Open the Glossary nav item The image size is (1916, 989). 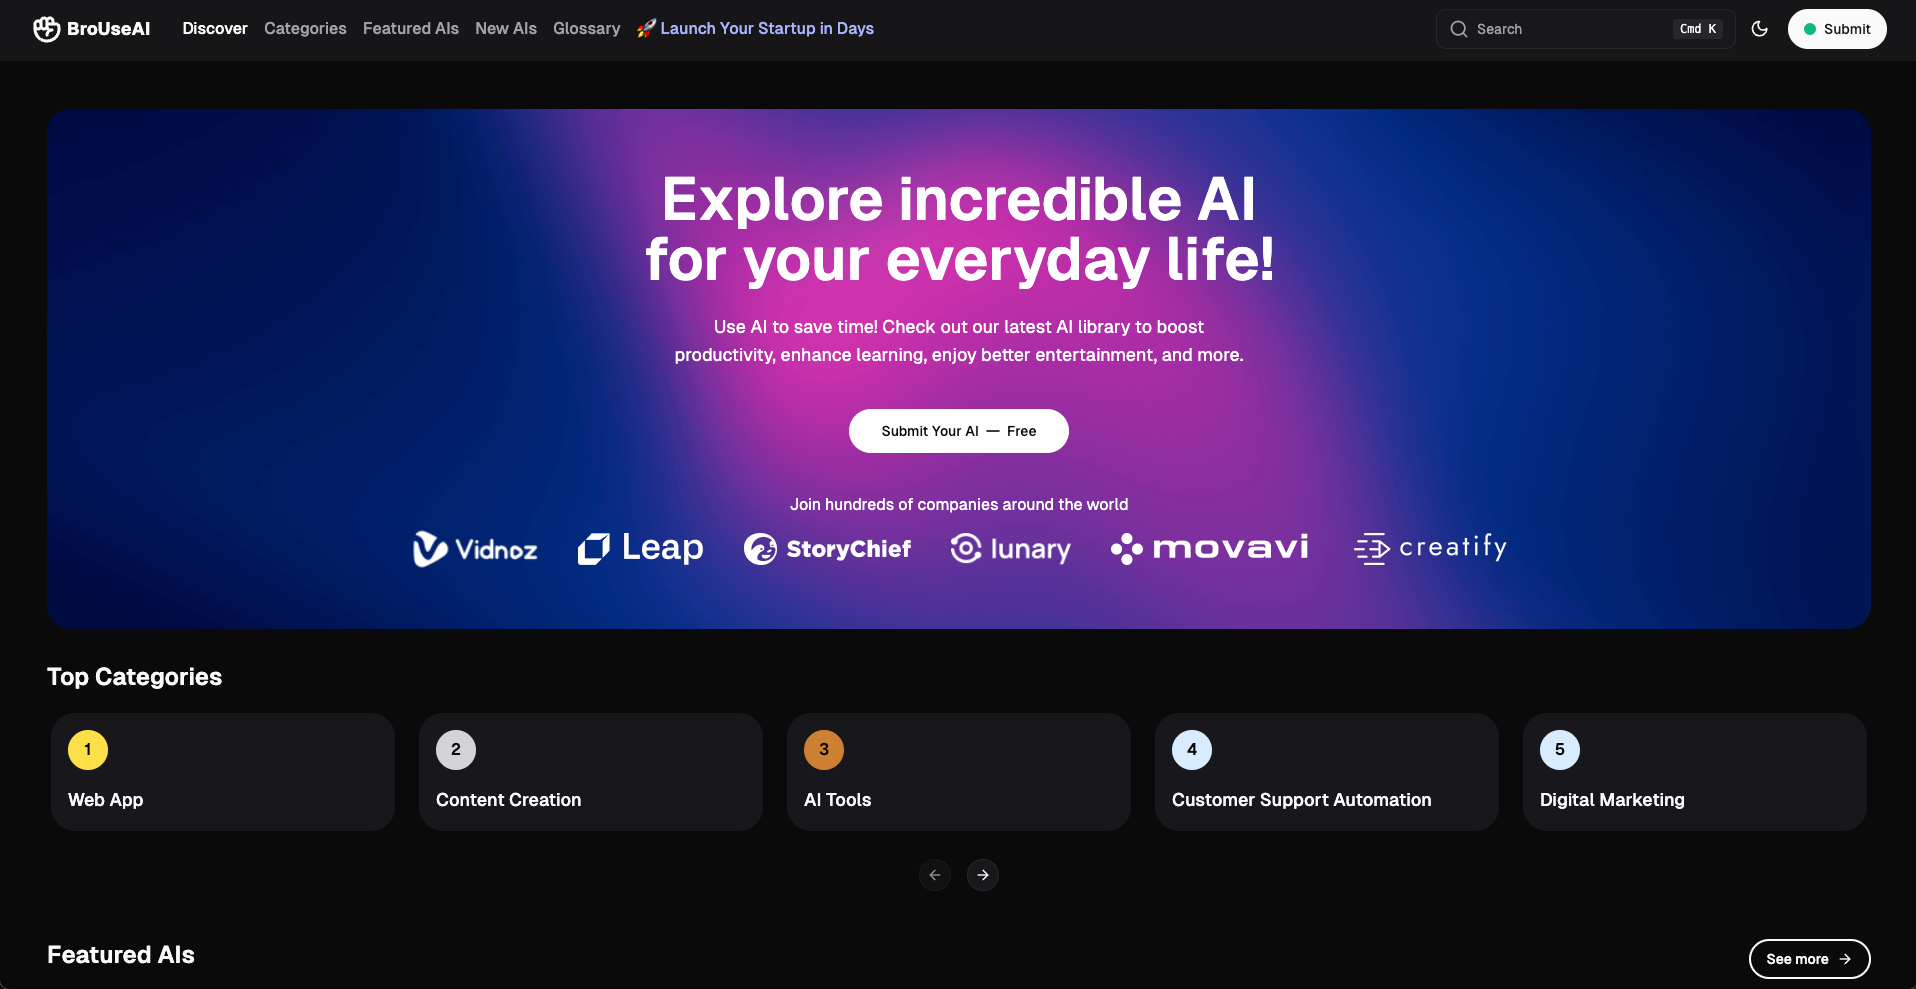(587, 29)
